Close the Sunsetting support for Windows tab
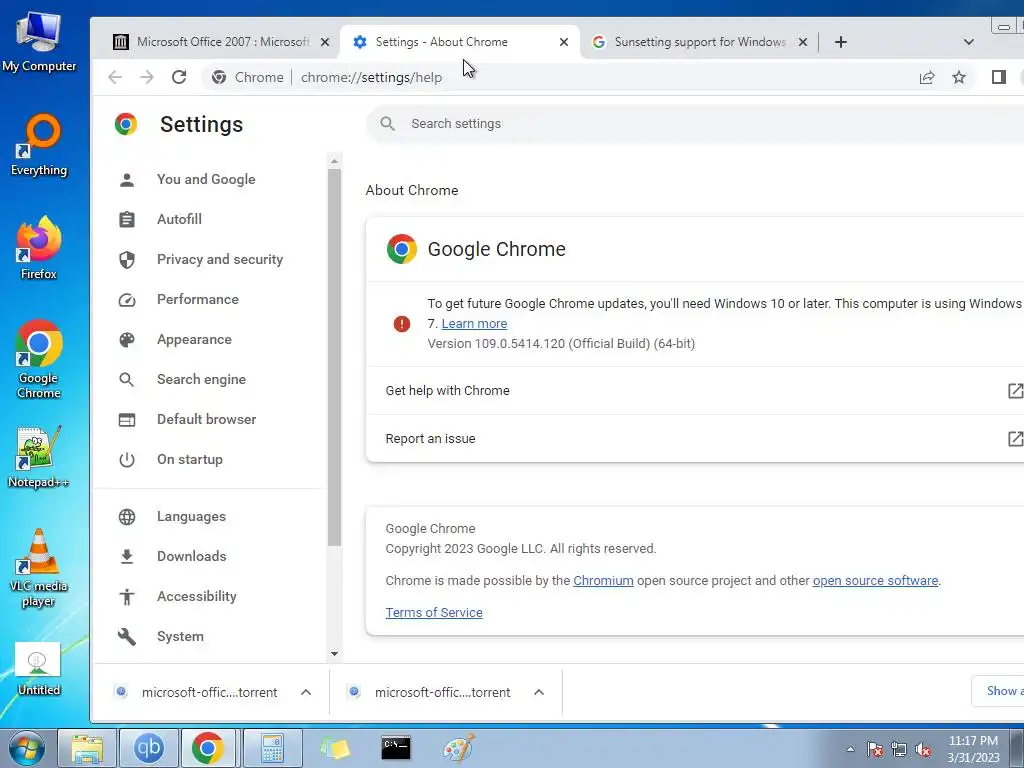Viewport: 1024px width, 768px height. pos(803,42)
